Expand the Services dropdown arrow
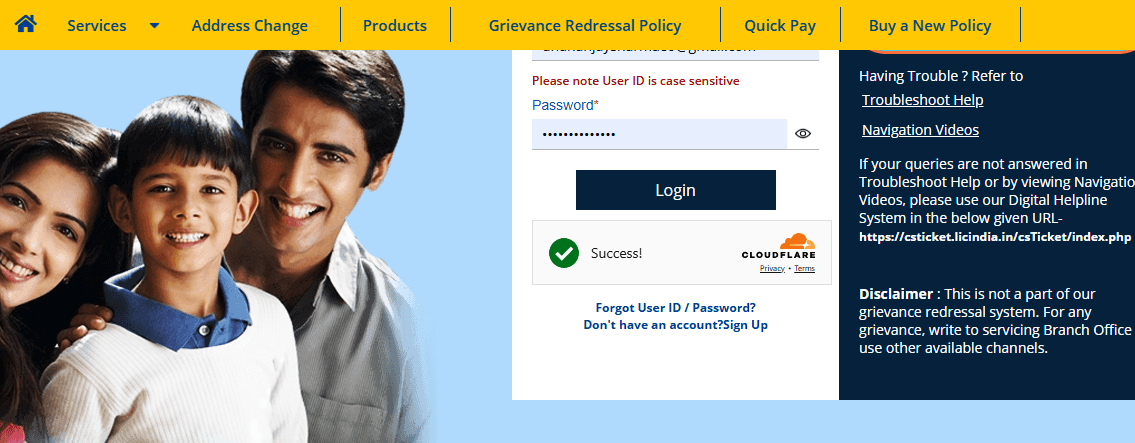 (x=154, y=26)
